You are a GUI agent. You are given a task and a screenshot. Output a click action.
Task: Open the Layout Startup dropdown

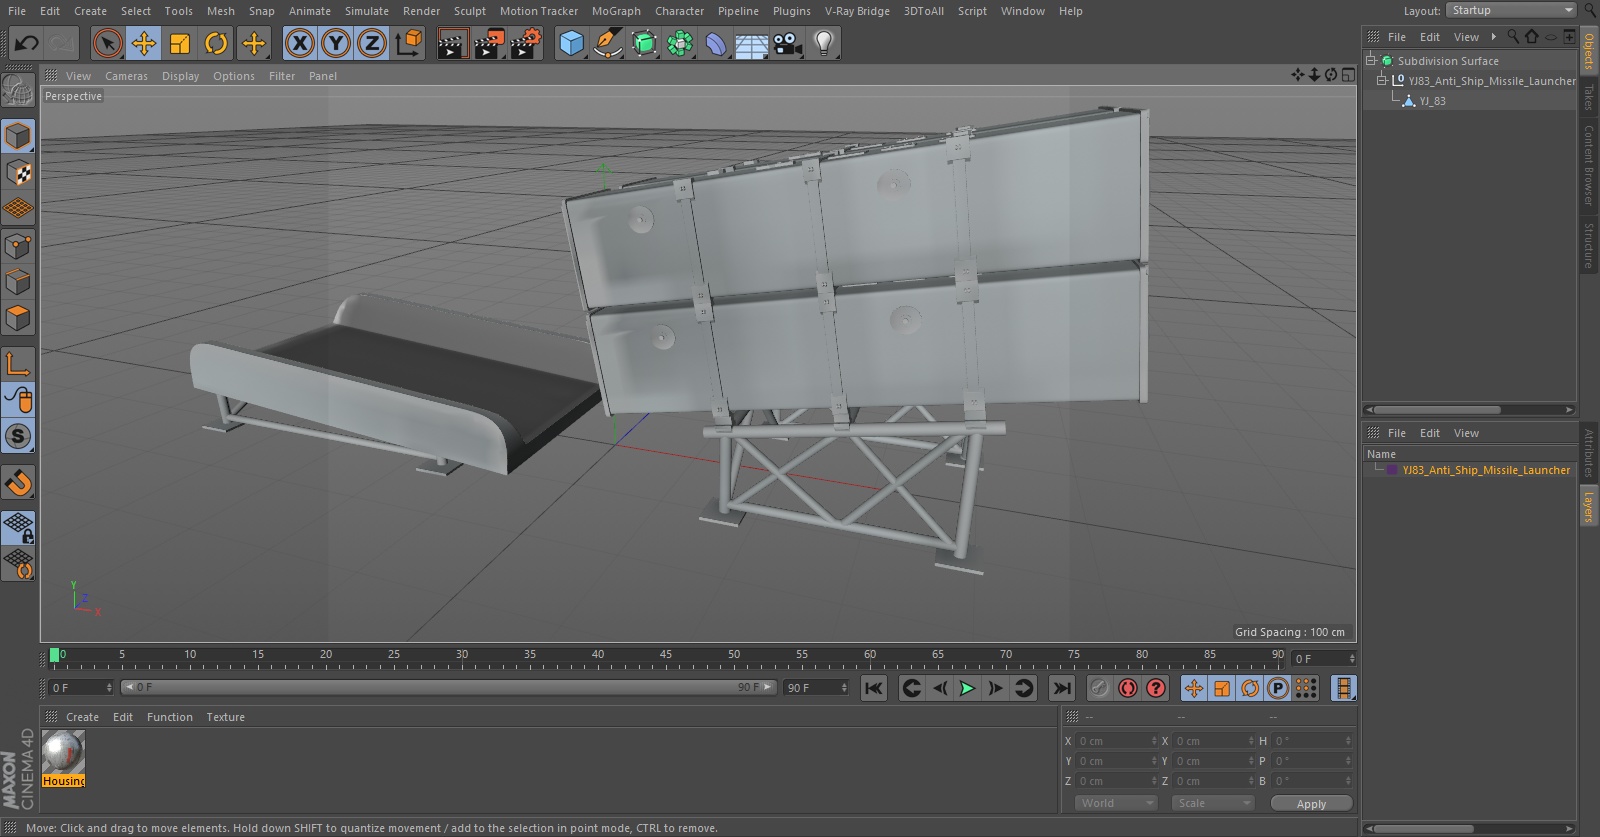tap(1511, 10)
